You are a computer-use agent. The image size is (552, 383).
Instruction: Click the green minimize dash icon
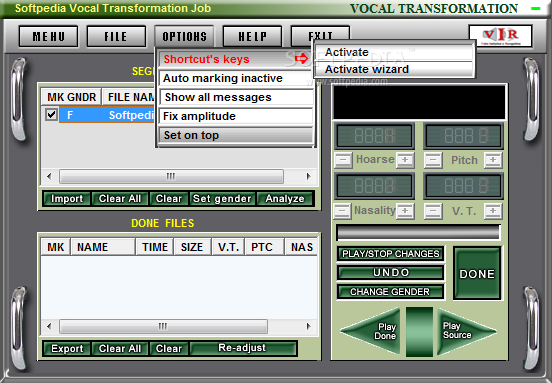[x=535, y=8]
